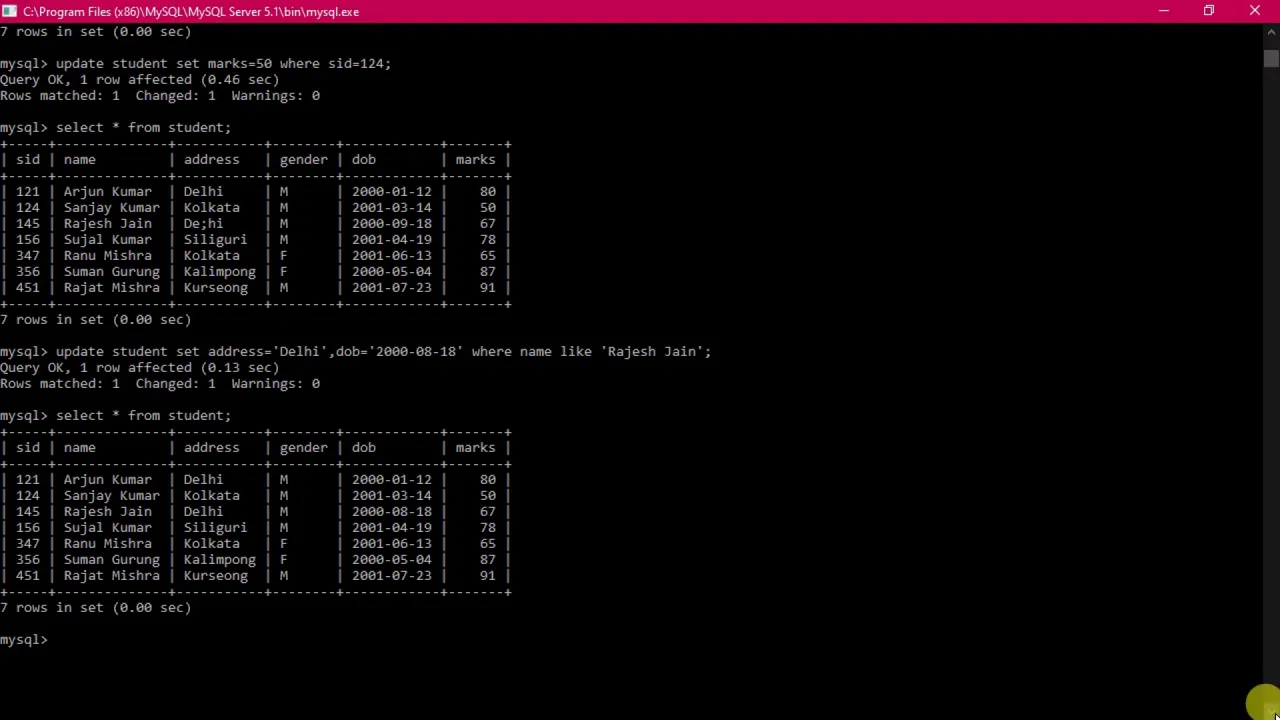
Task: Click 'Rajat Mishra' in the first table
Action: 111,288
